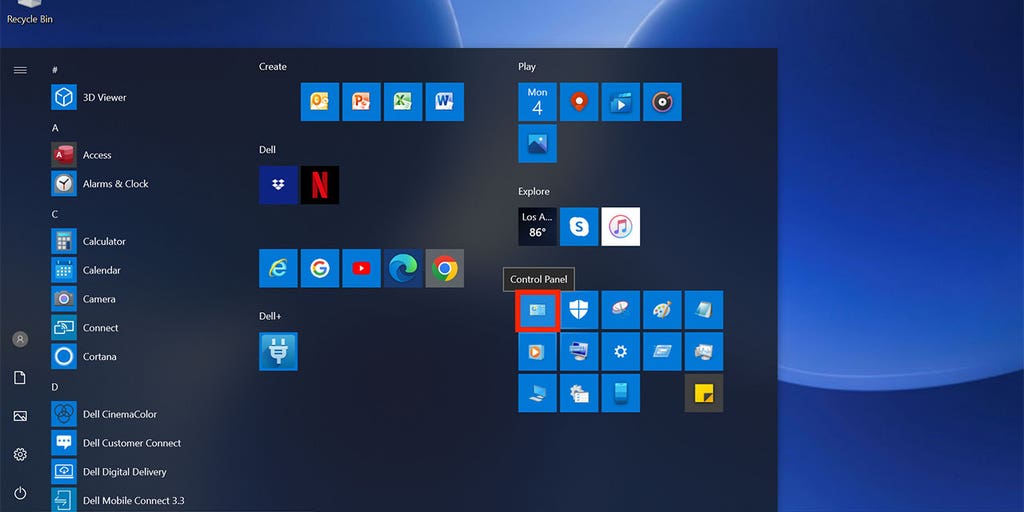Click the Dell+ group title
1024x512 pixels.
pos(270,316)
